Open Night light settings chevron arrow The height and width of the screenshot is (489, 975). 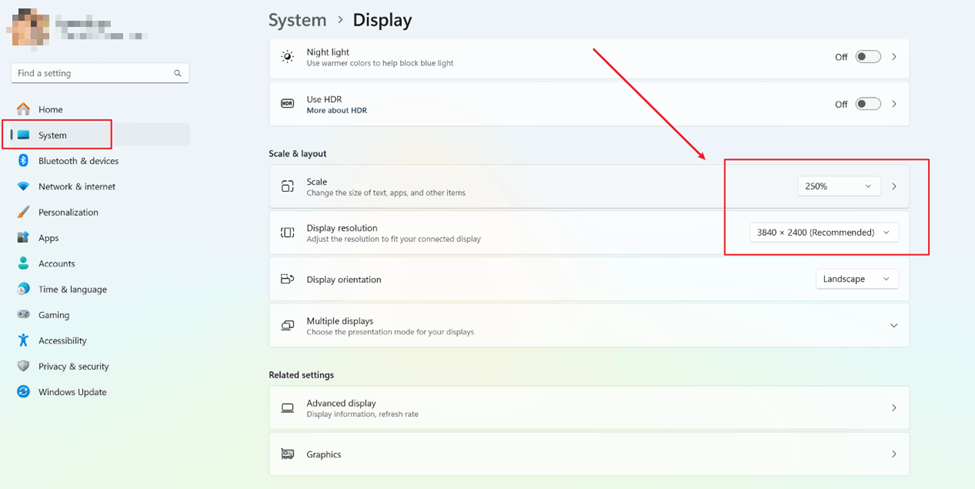click(894, 57)
